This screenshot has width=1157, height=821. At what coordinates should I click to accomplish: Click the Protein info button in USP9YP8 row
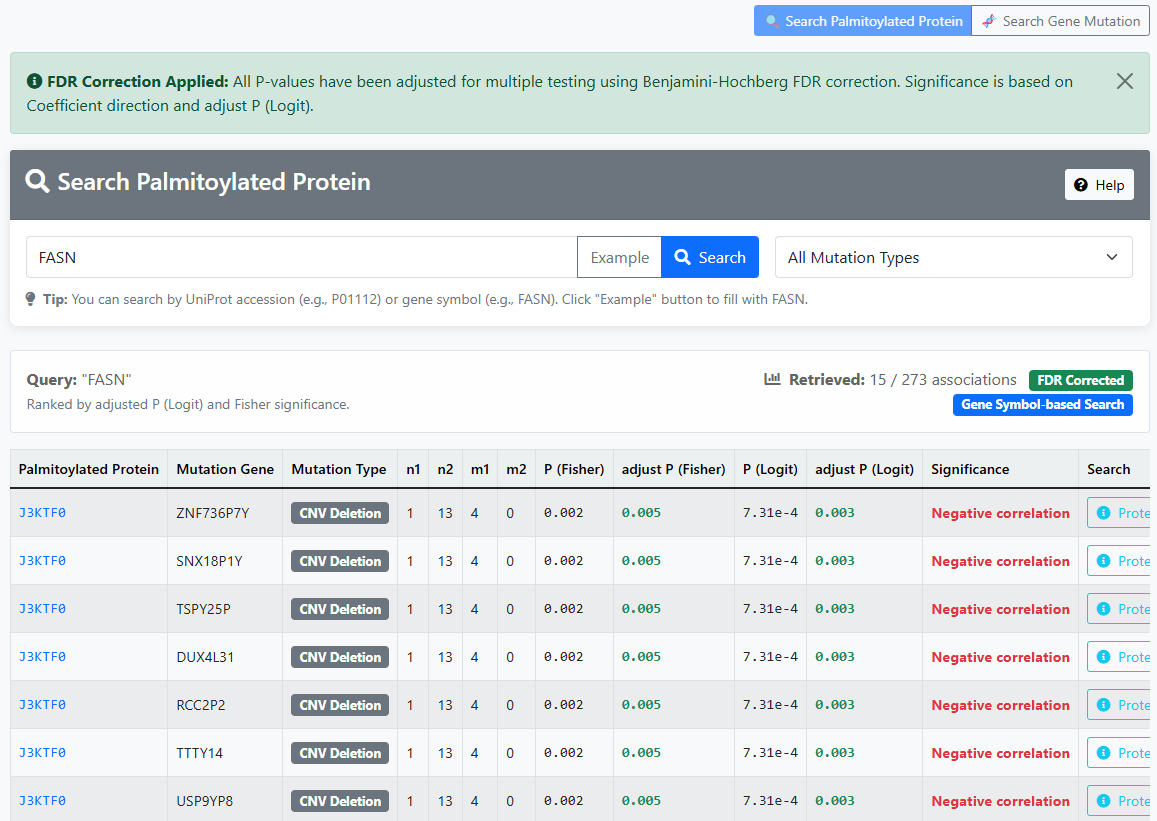(x=1119, y=800)
